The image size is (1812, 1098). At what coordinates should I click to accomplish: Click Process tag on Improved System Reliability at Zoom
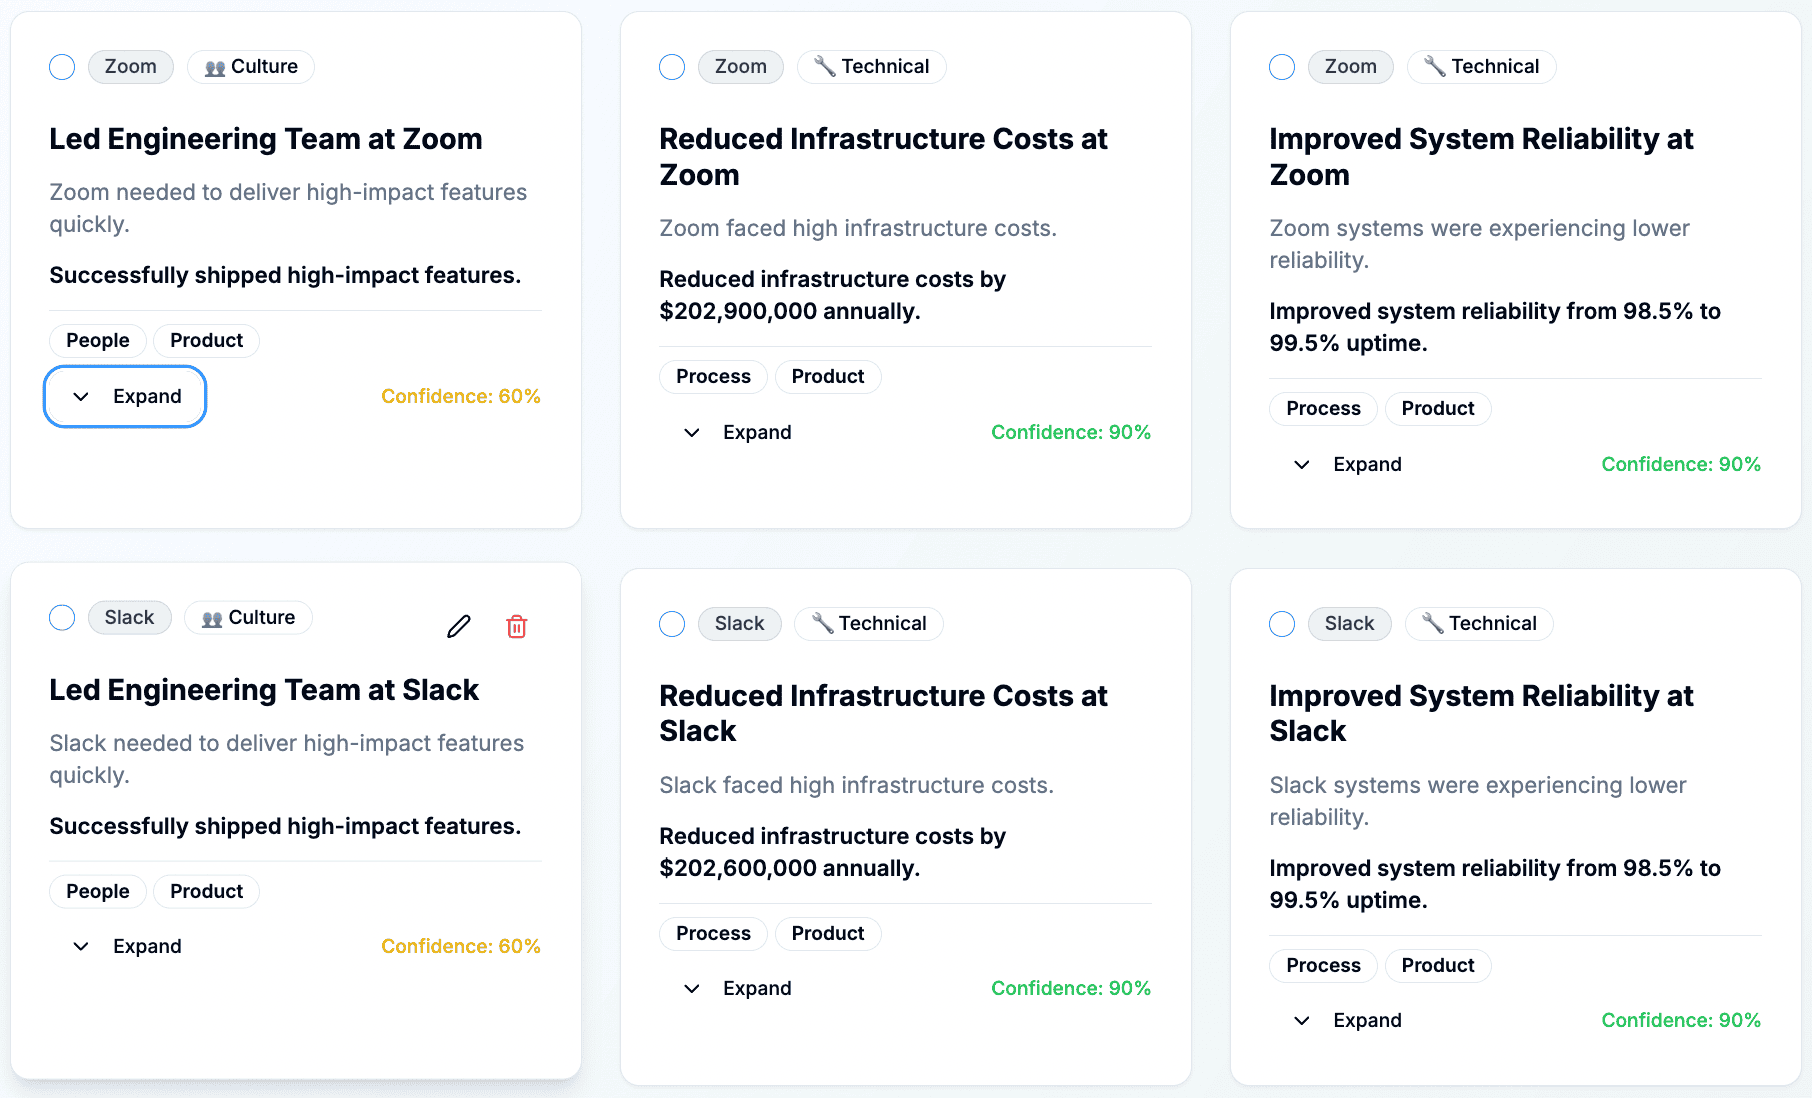tap(1324, 409)
